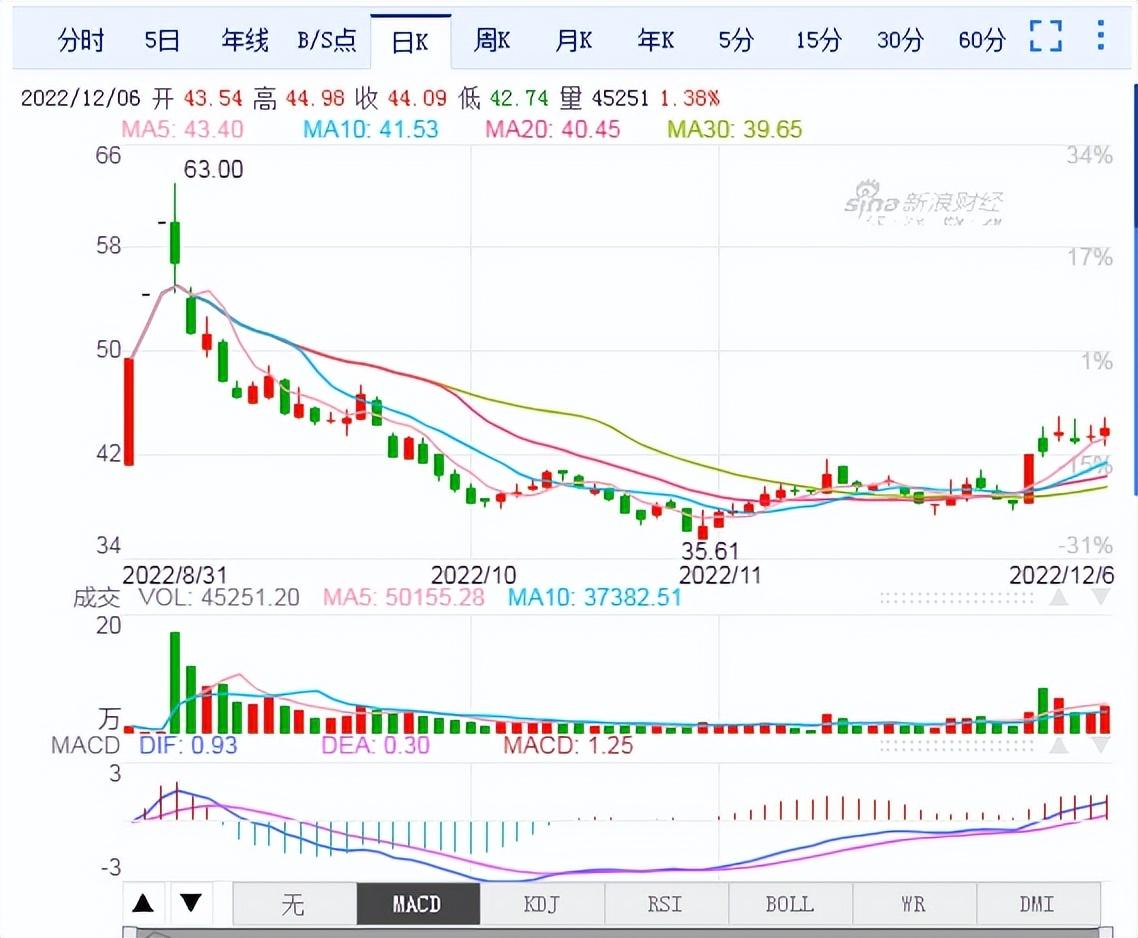Click the MACD: 1.25 value label
This screenshot has width=1138, height=938.
click(568, 745)
